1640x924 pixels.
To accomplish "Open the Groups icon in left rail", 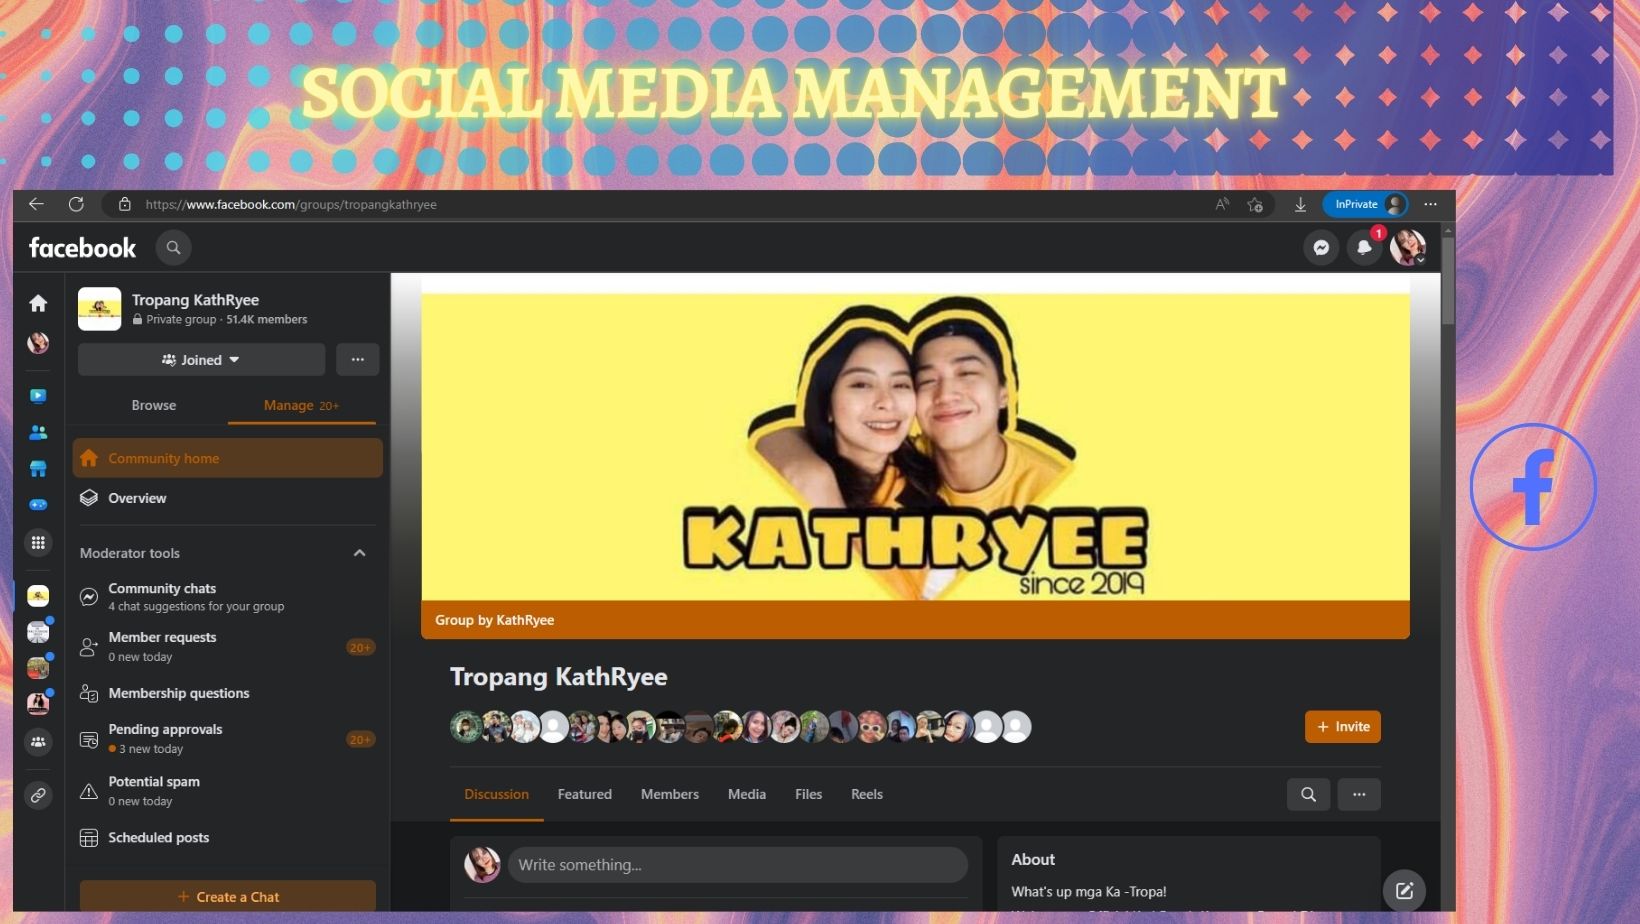I will (38, 742).
